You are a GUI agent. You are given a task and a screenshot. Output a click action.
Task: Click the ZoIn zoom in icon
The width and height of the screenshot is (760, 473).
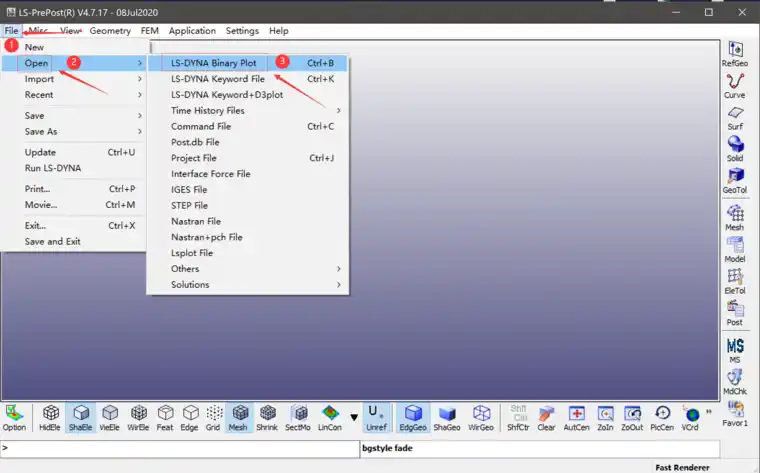[x=605, y=418]
